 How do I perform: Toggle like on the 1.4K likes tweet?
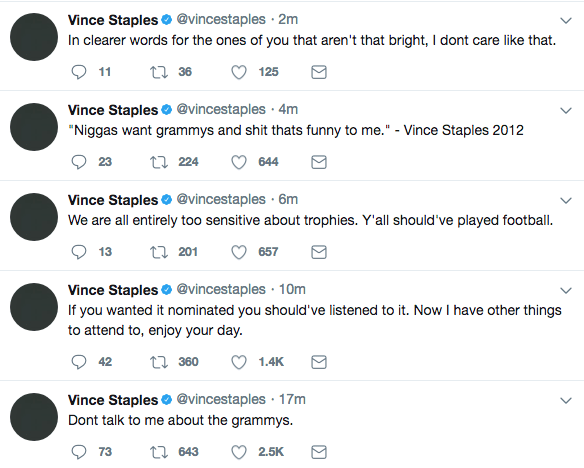pos(239,362)
